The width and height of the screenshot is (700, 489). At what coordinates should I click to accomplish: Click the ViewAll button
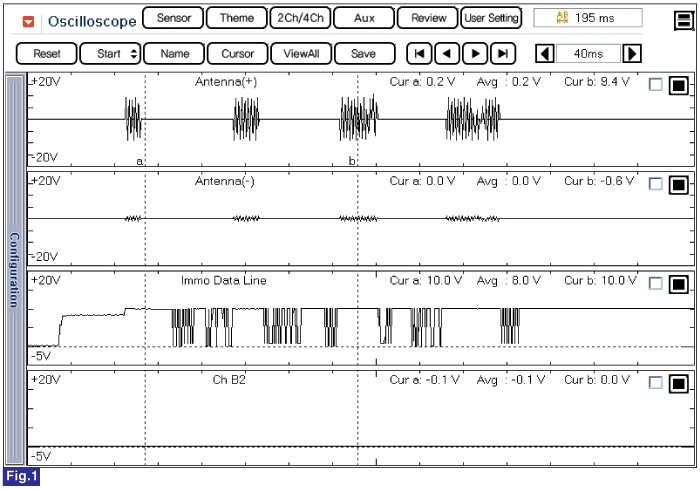(300, 54)
